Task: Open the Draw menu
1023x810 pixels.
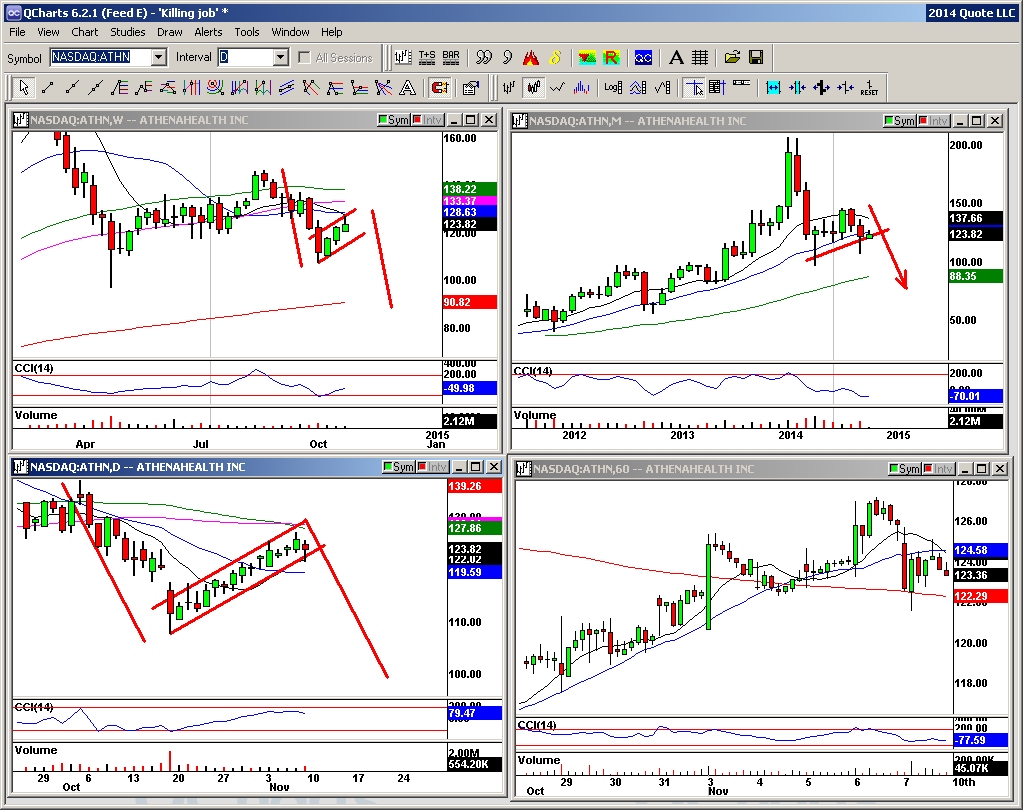Action: pyautogui.click(x=170, y=32)
